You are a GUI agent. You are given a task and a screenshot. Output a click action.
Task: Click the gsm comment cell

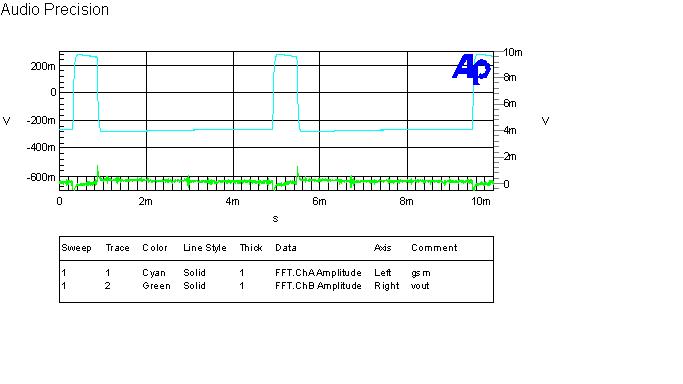[421, 273]
